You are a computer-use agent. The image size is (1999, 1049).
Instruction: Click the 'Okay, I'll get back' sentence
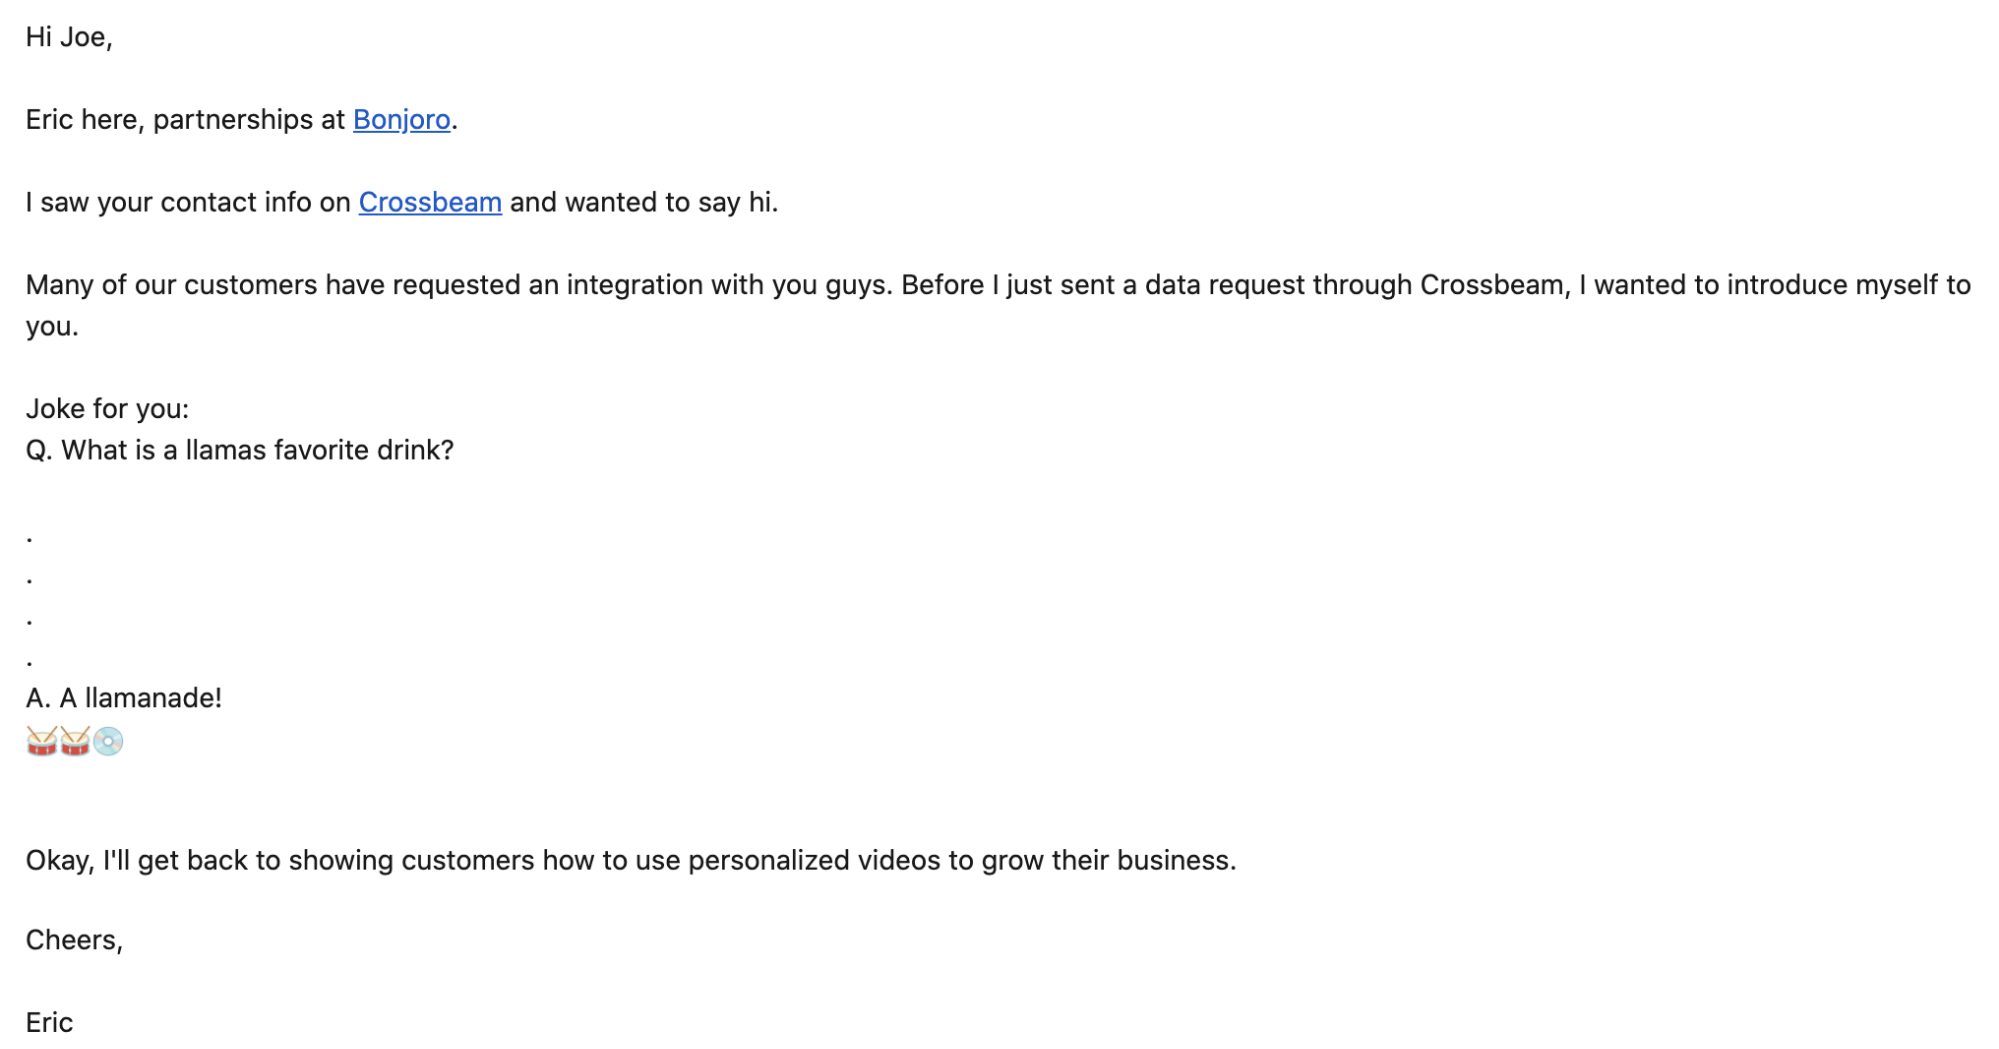click(631, 861)
